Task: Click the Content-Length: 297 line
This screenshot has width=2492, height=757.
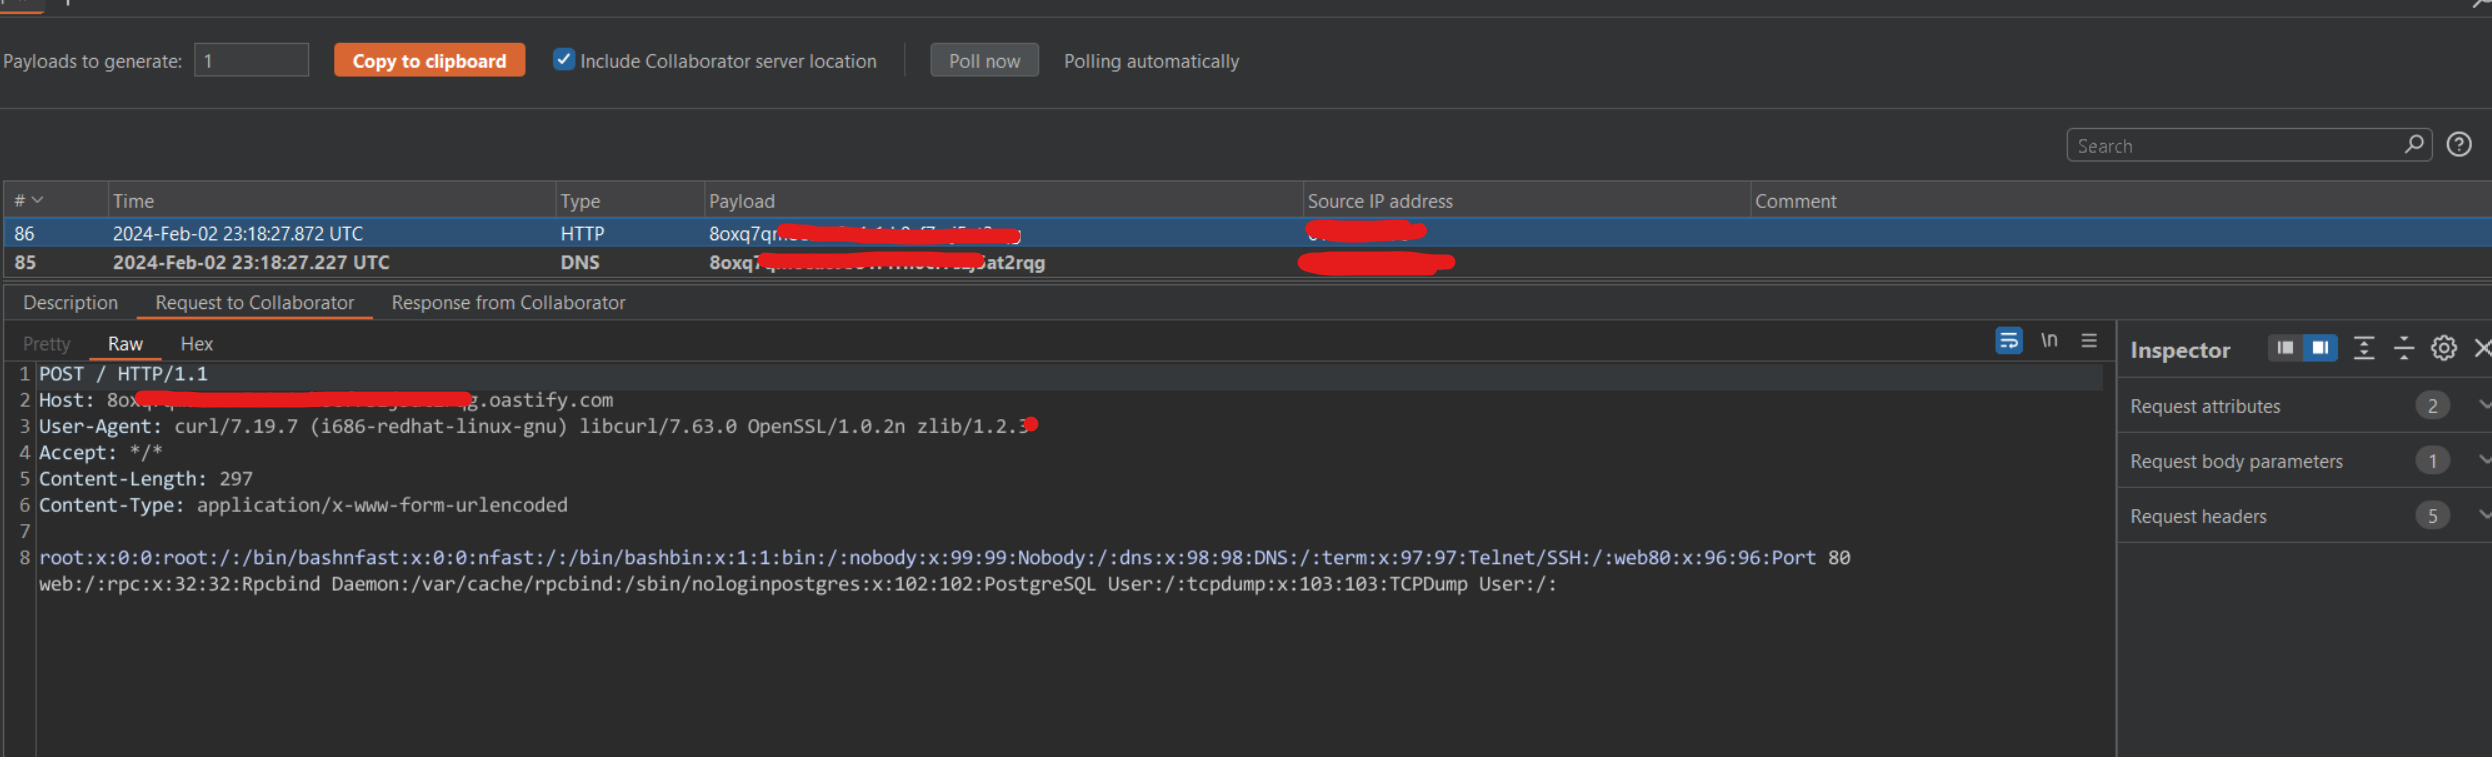Action: [146, 479]
